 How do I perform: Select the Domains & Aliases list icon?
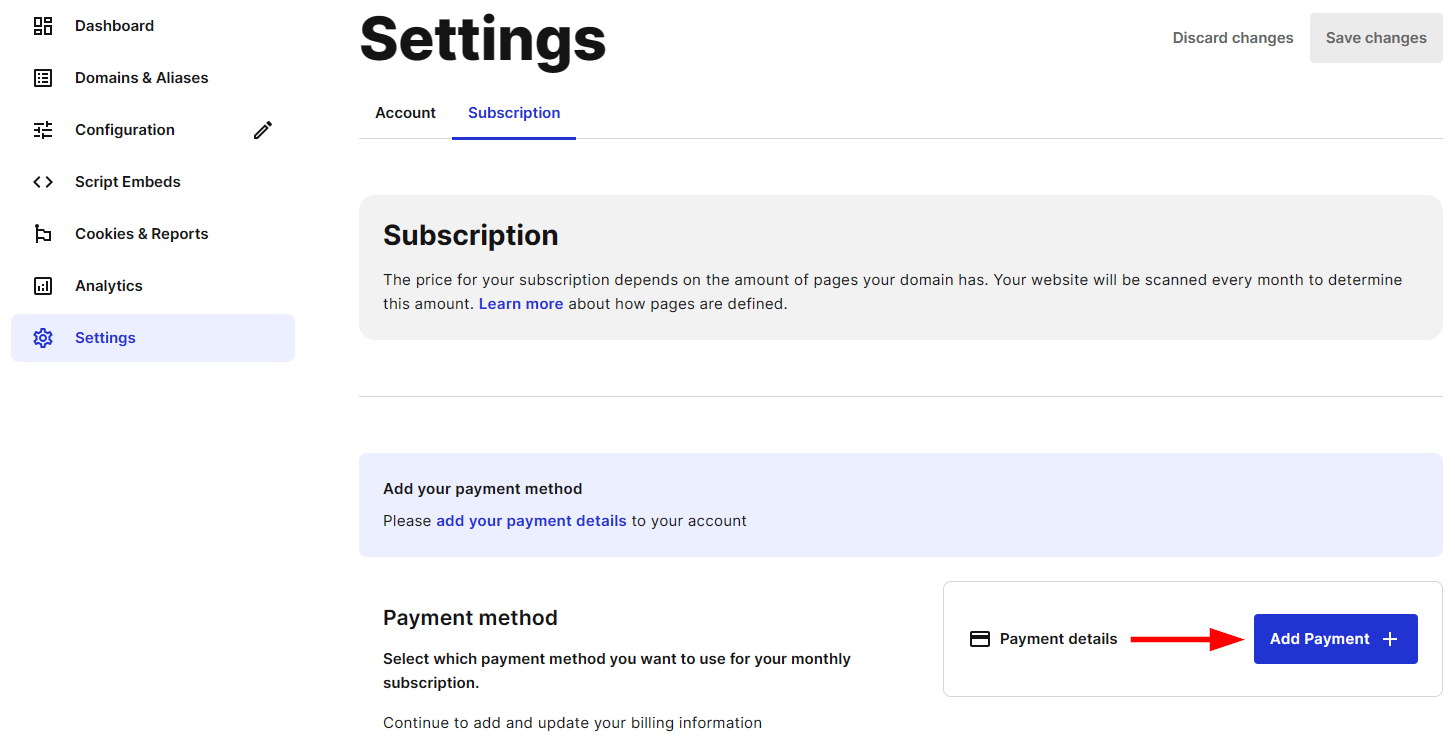click(x=42, y=77)
